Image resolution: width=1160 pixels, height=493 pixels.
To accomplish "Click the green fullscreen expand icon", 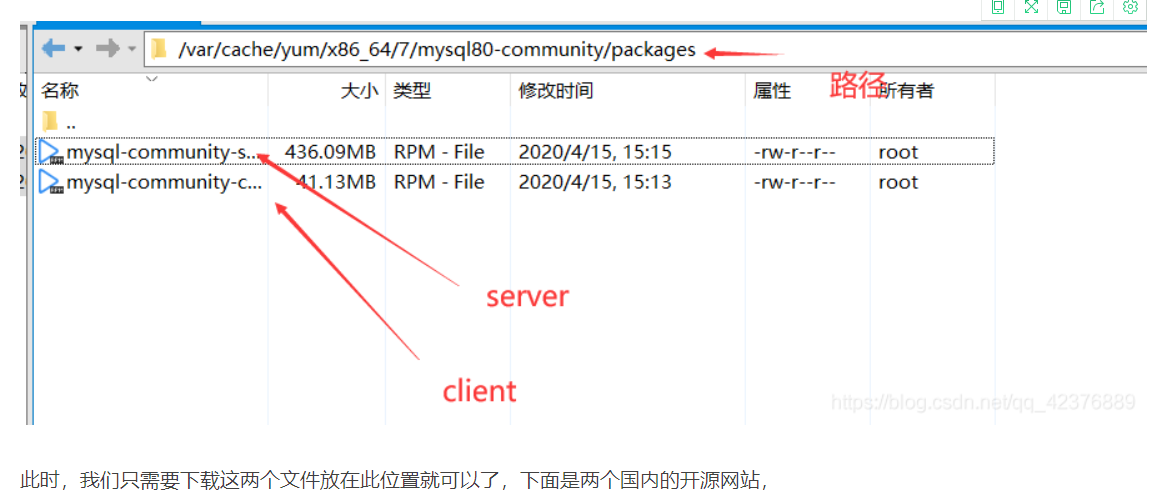I will coord(1031,7).
